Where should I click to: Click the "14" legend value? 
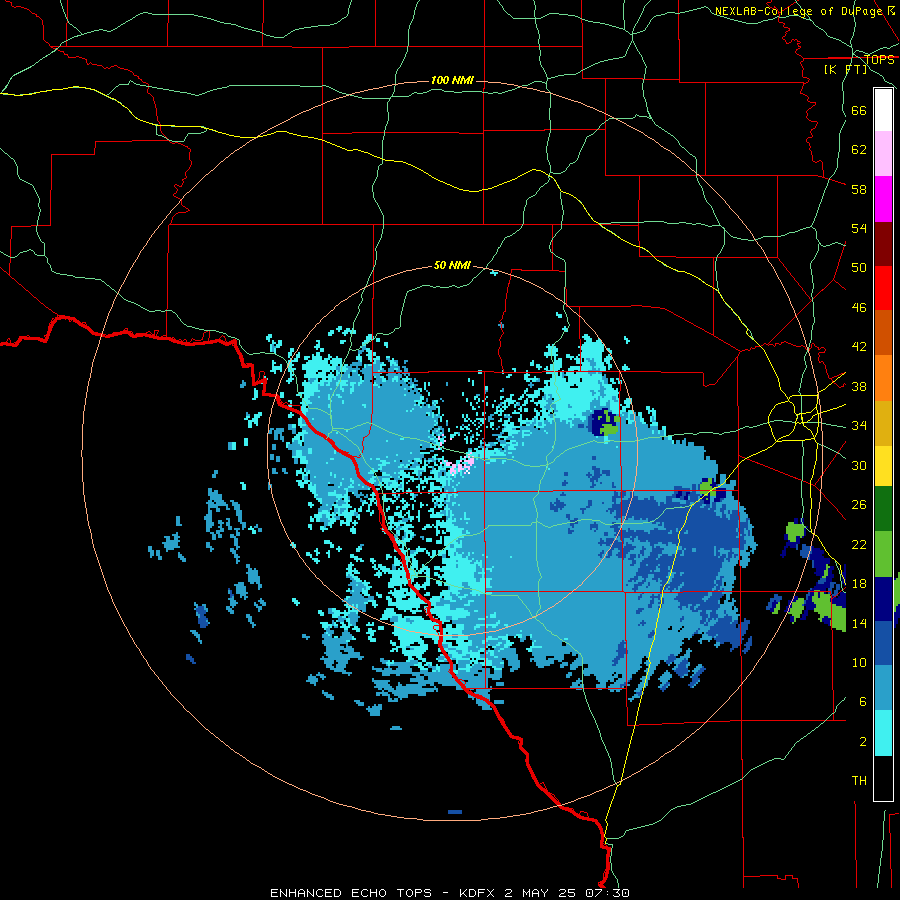click(859, 623)
